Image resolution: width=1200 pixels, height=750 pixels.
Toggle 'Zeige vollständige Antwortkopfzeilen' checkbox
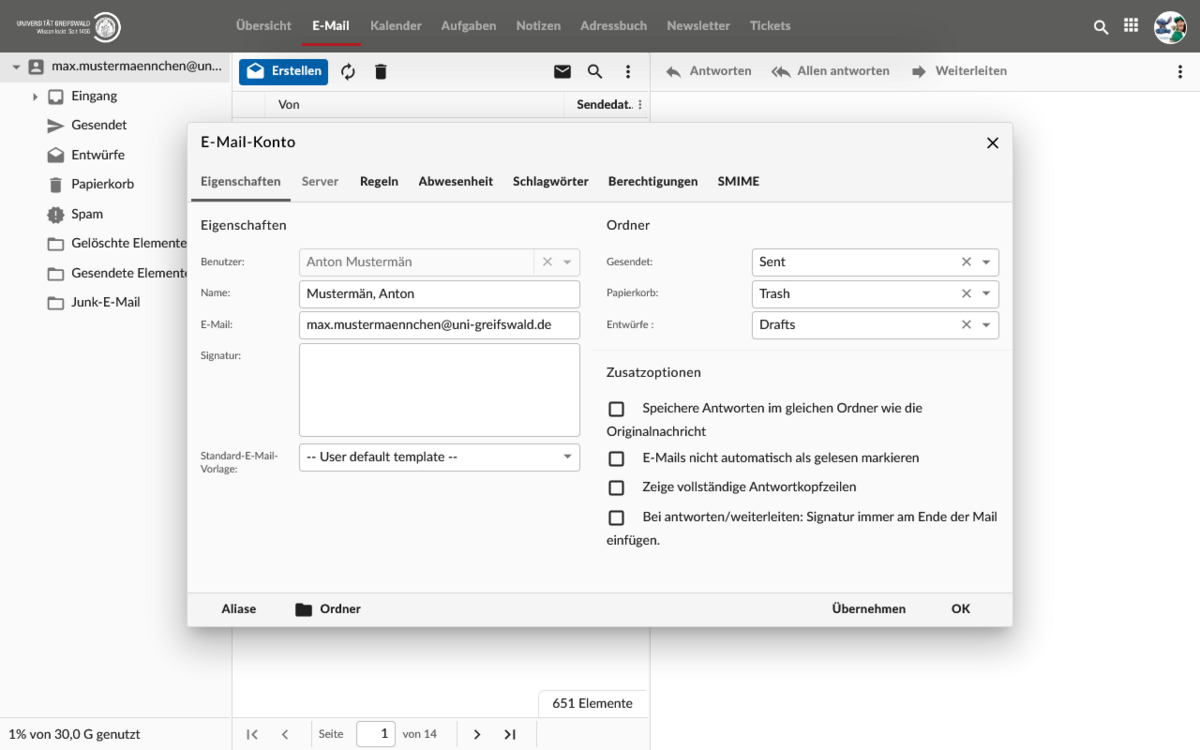616,488
